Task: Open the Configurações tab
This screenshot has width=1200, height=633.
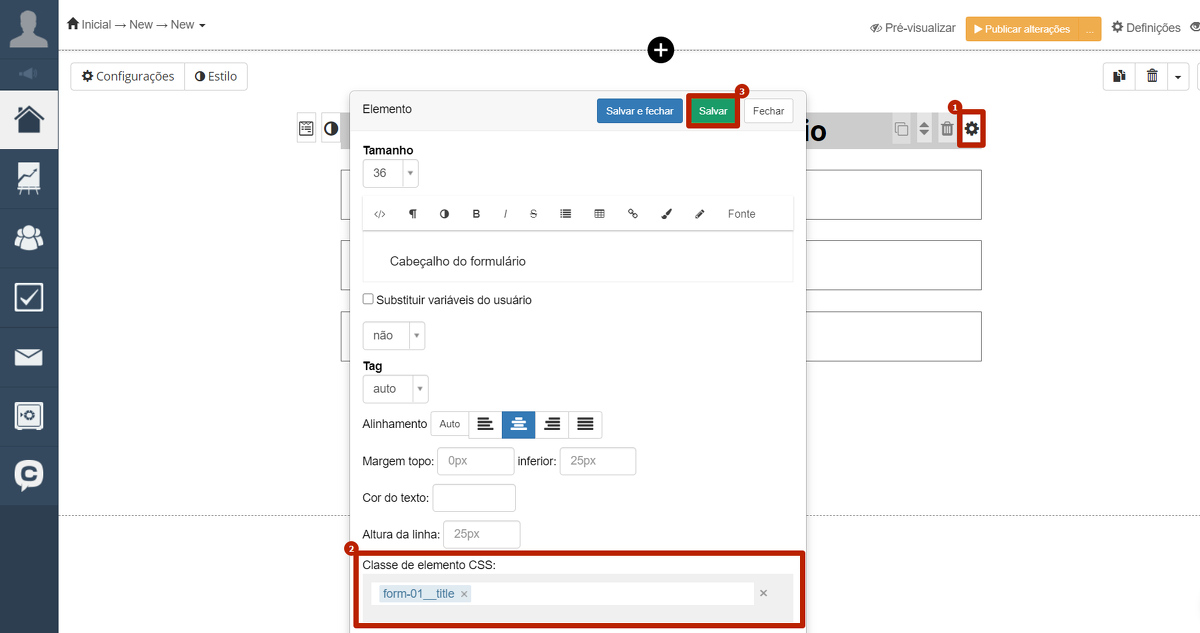Action: [x=128, y=76]
